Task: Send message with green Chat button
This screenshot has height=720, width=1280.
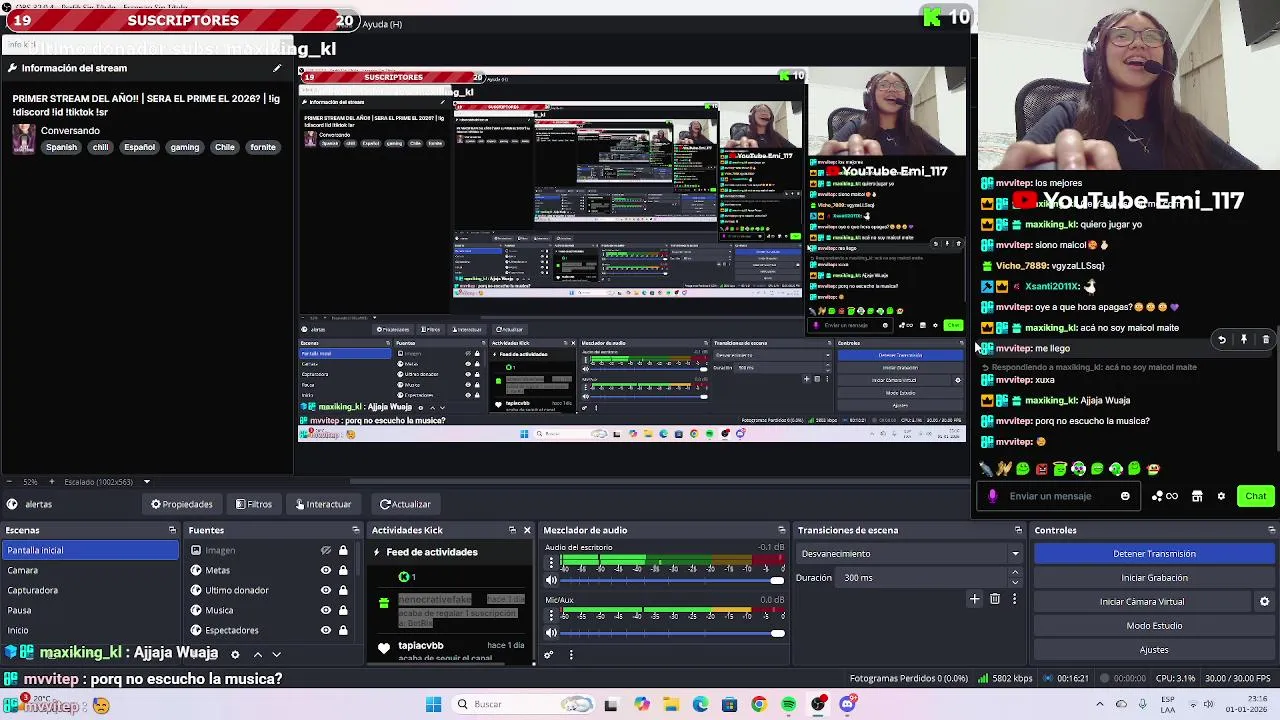Action: coord(1256,496)
